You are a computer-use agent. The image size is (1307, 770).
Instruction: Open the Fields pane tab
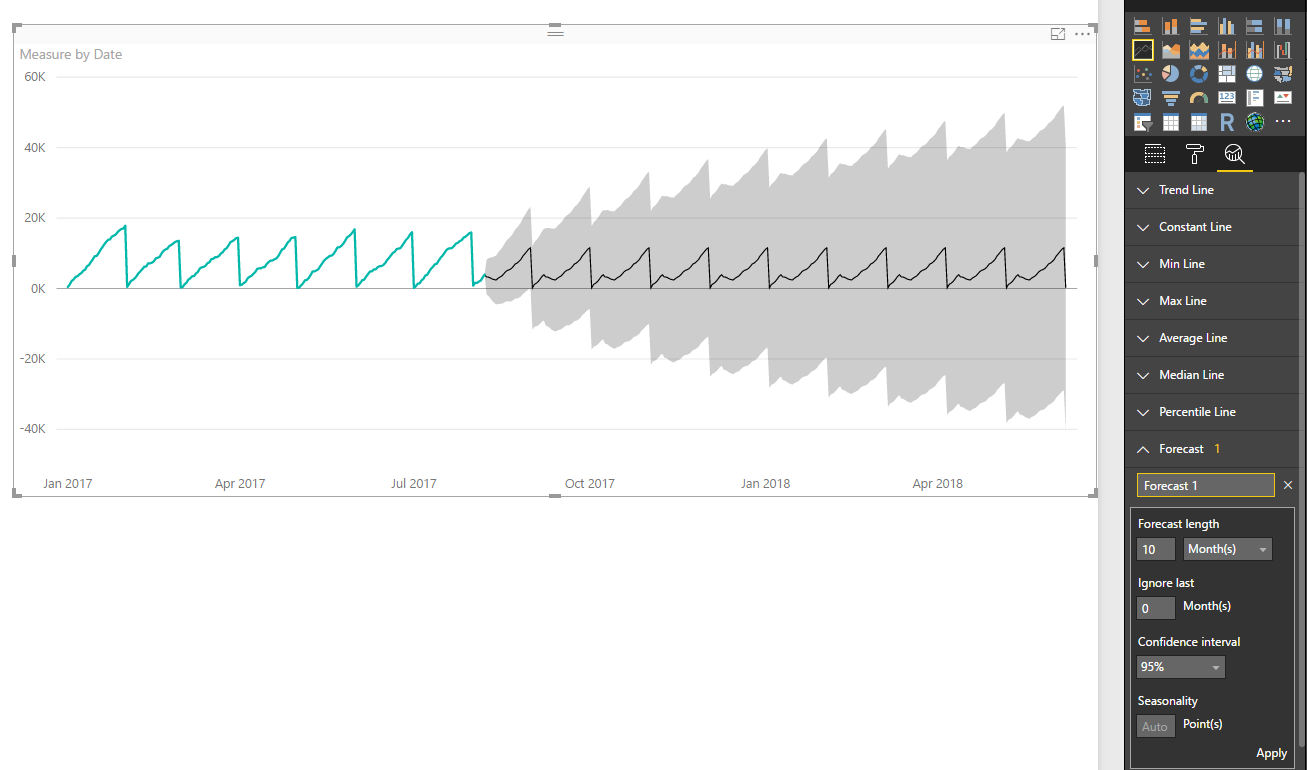(1155, 154)
